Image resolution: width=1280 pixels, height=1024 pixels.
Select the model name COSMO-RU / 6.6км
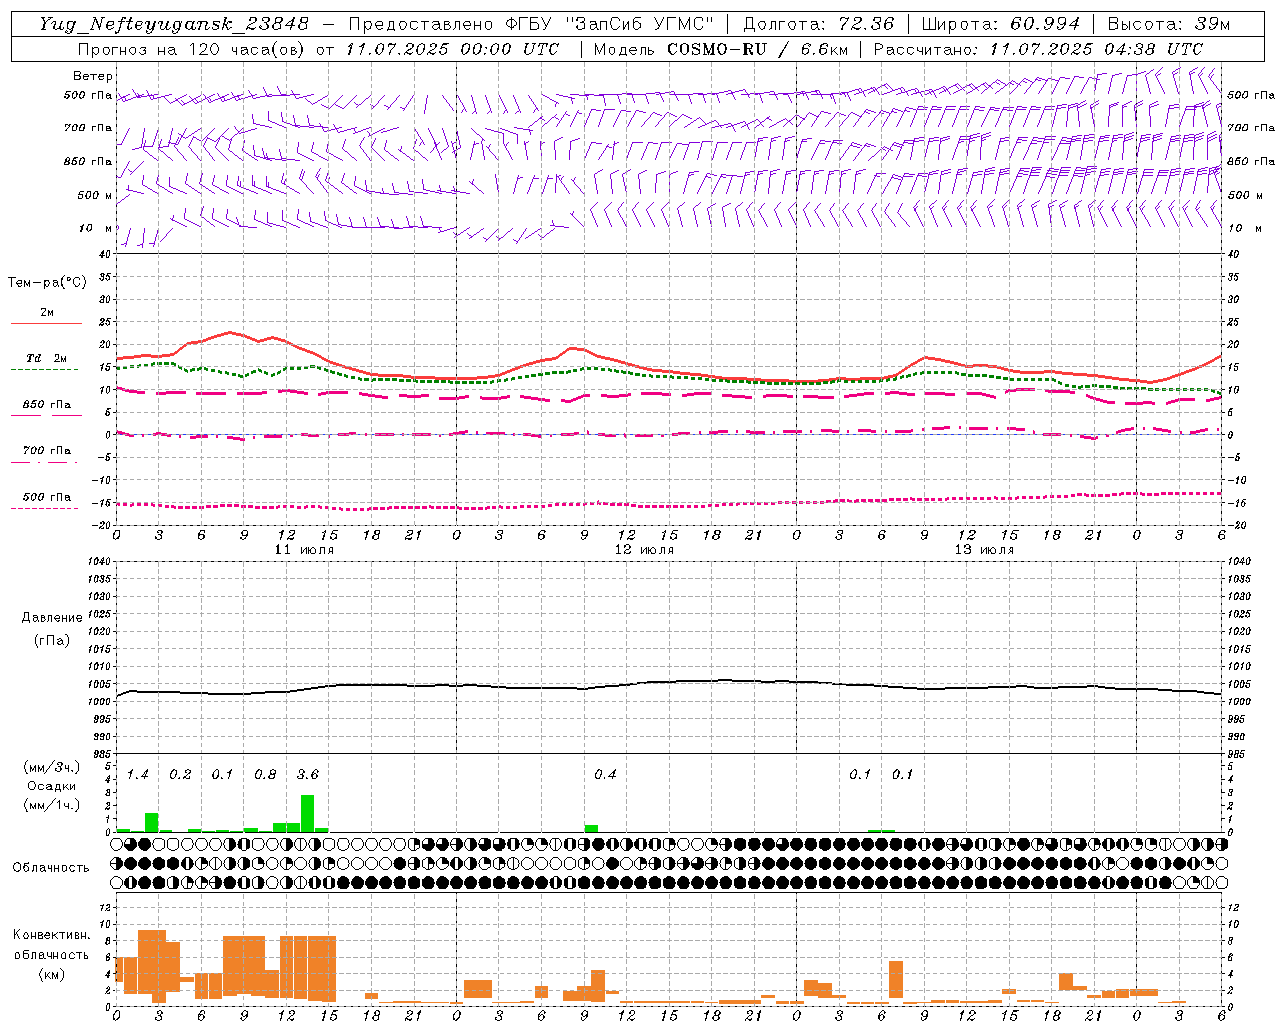click(x=758, y=49)
